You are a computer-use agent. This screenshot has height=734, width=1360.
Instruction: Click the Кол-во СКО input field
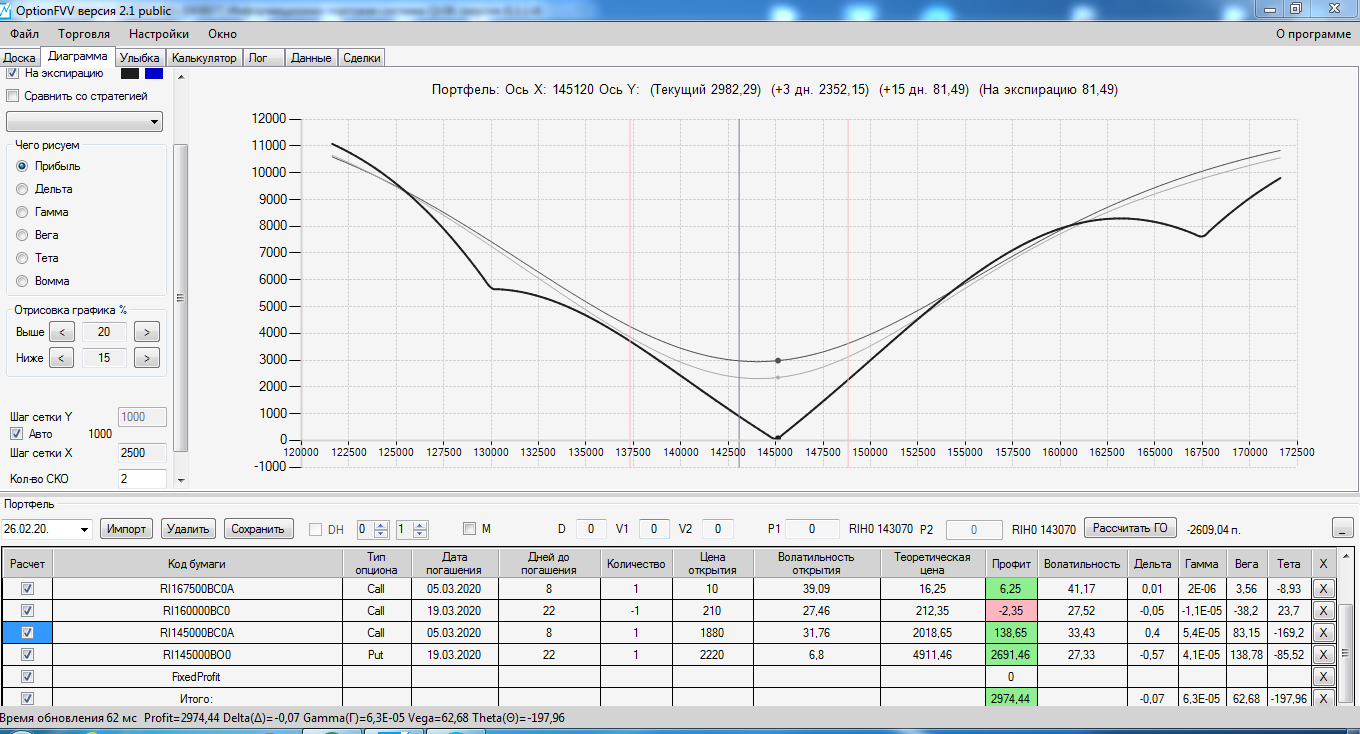click(143, 479)
